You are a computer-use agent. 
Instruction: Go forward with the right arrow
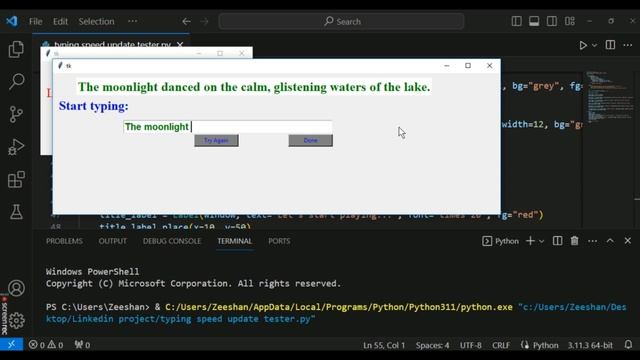click(204, 21)
